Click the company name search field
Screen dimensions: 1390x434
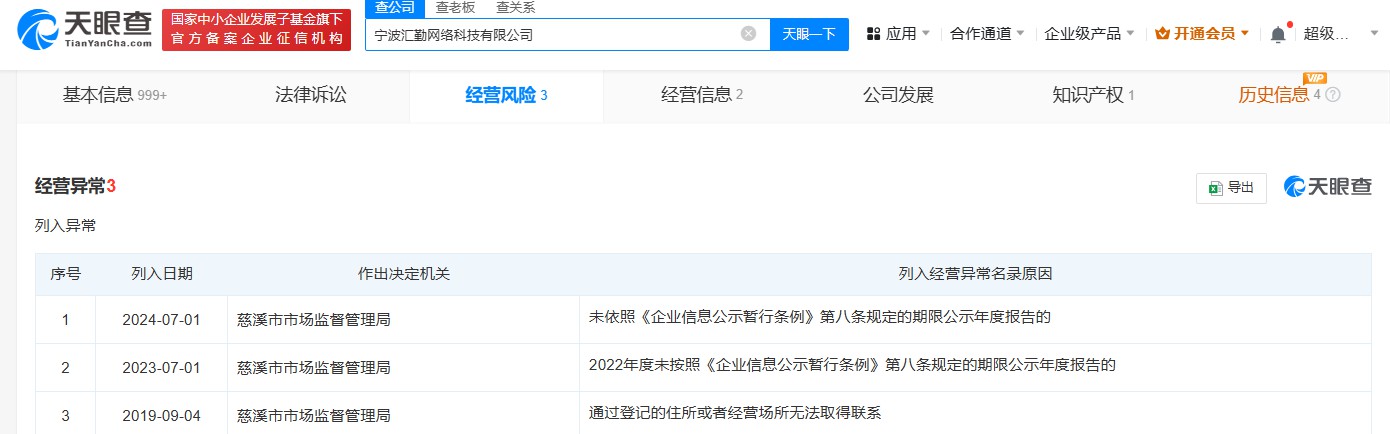[567, 34]
